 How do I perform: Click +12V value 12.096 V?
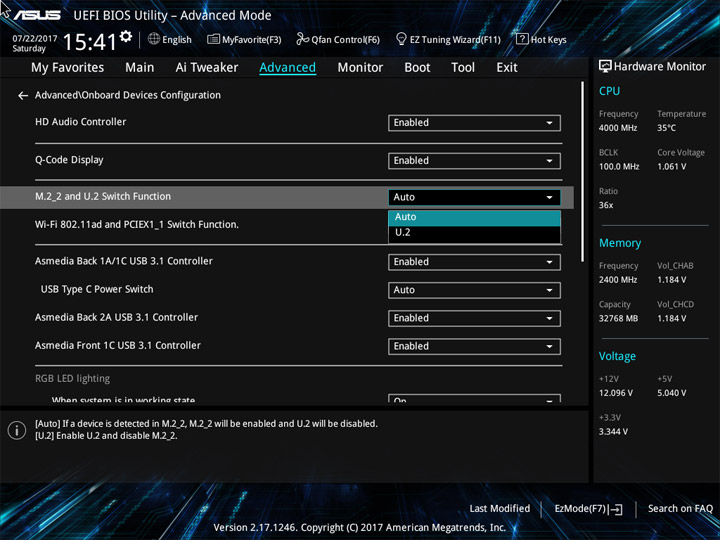[x=615, y=393]
